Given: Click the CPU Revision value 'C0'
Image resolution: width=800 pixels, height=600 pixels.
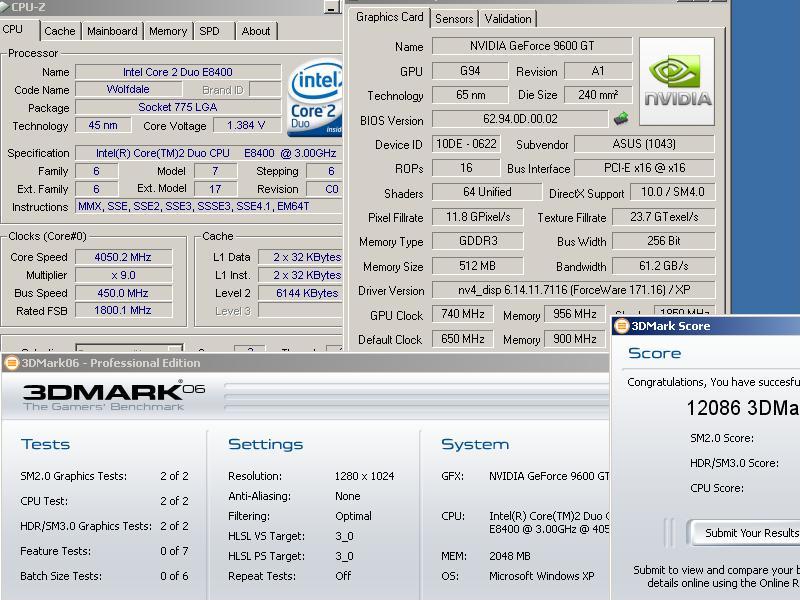Looking at the screenshot, I should point(324,189).
